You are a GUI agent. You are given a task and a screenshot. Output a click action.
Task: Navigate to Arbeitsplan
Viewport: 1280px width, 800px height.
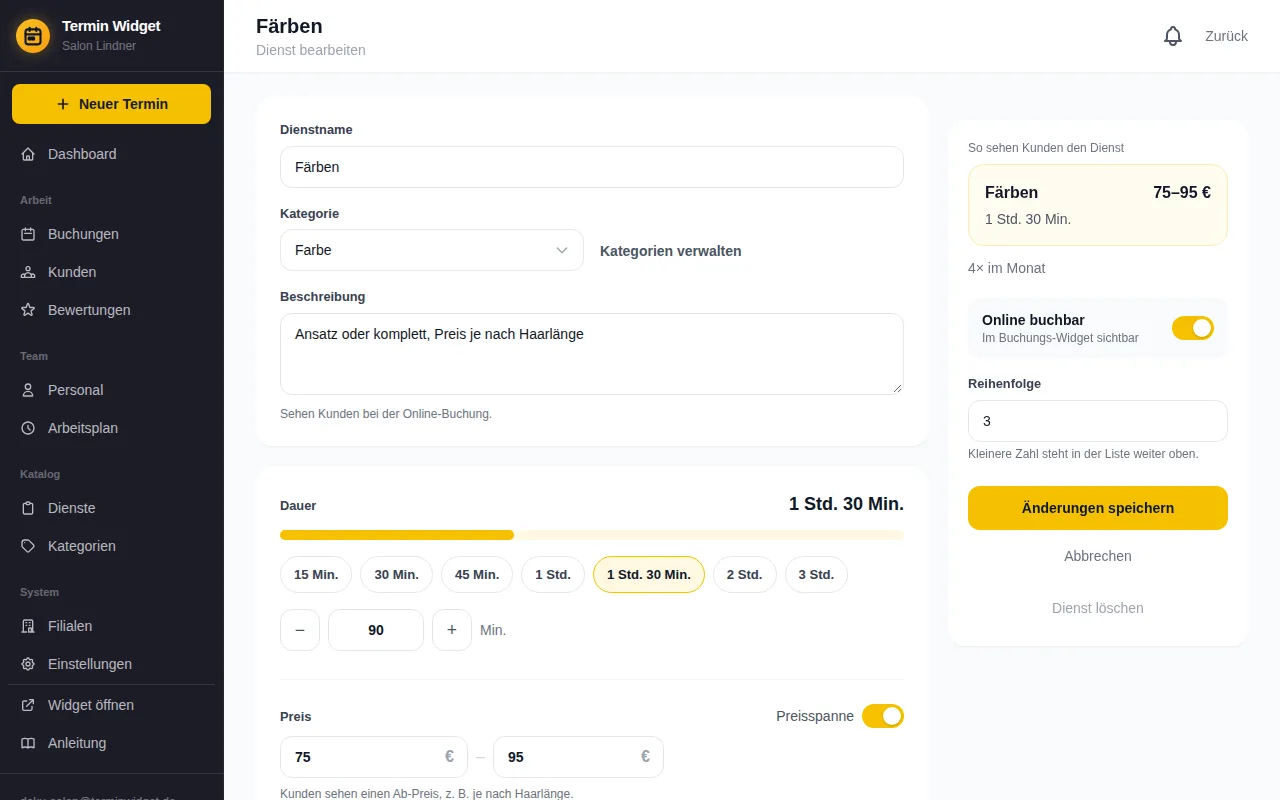coord(112,428)
